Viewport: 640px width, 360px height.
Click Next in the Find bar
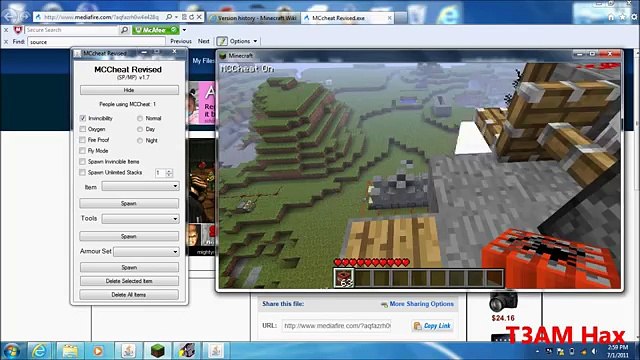204,41
